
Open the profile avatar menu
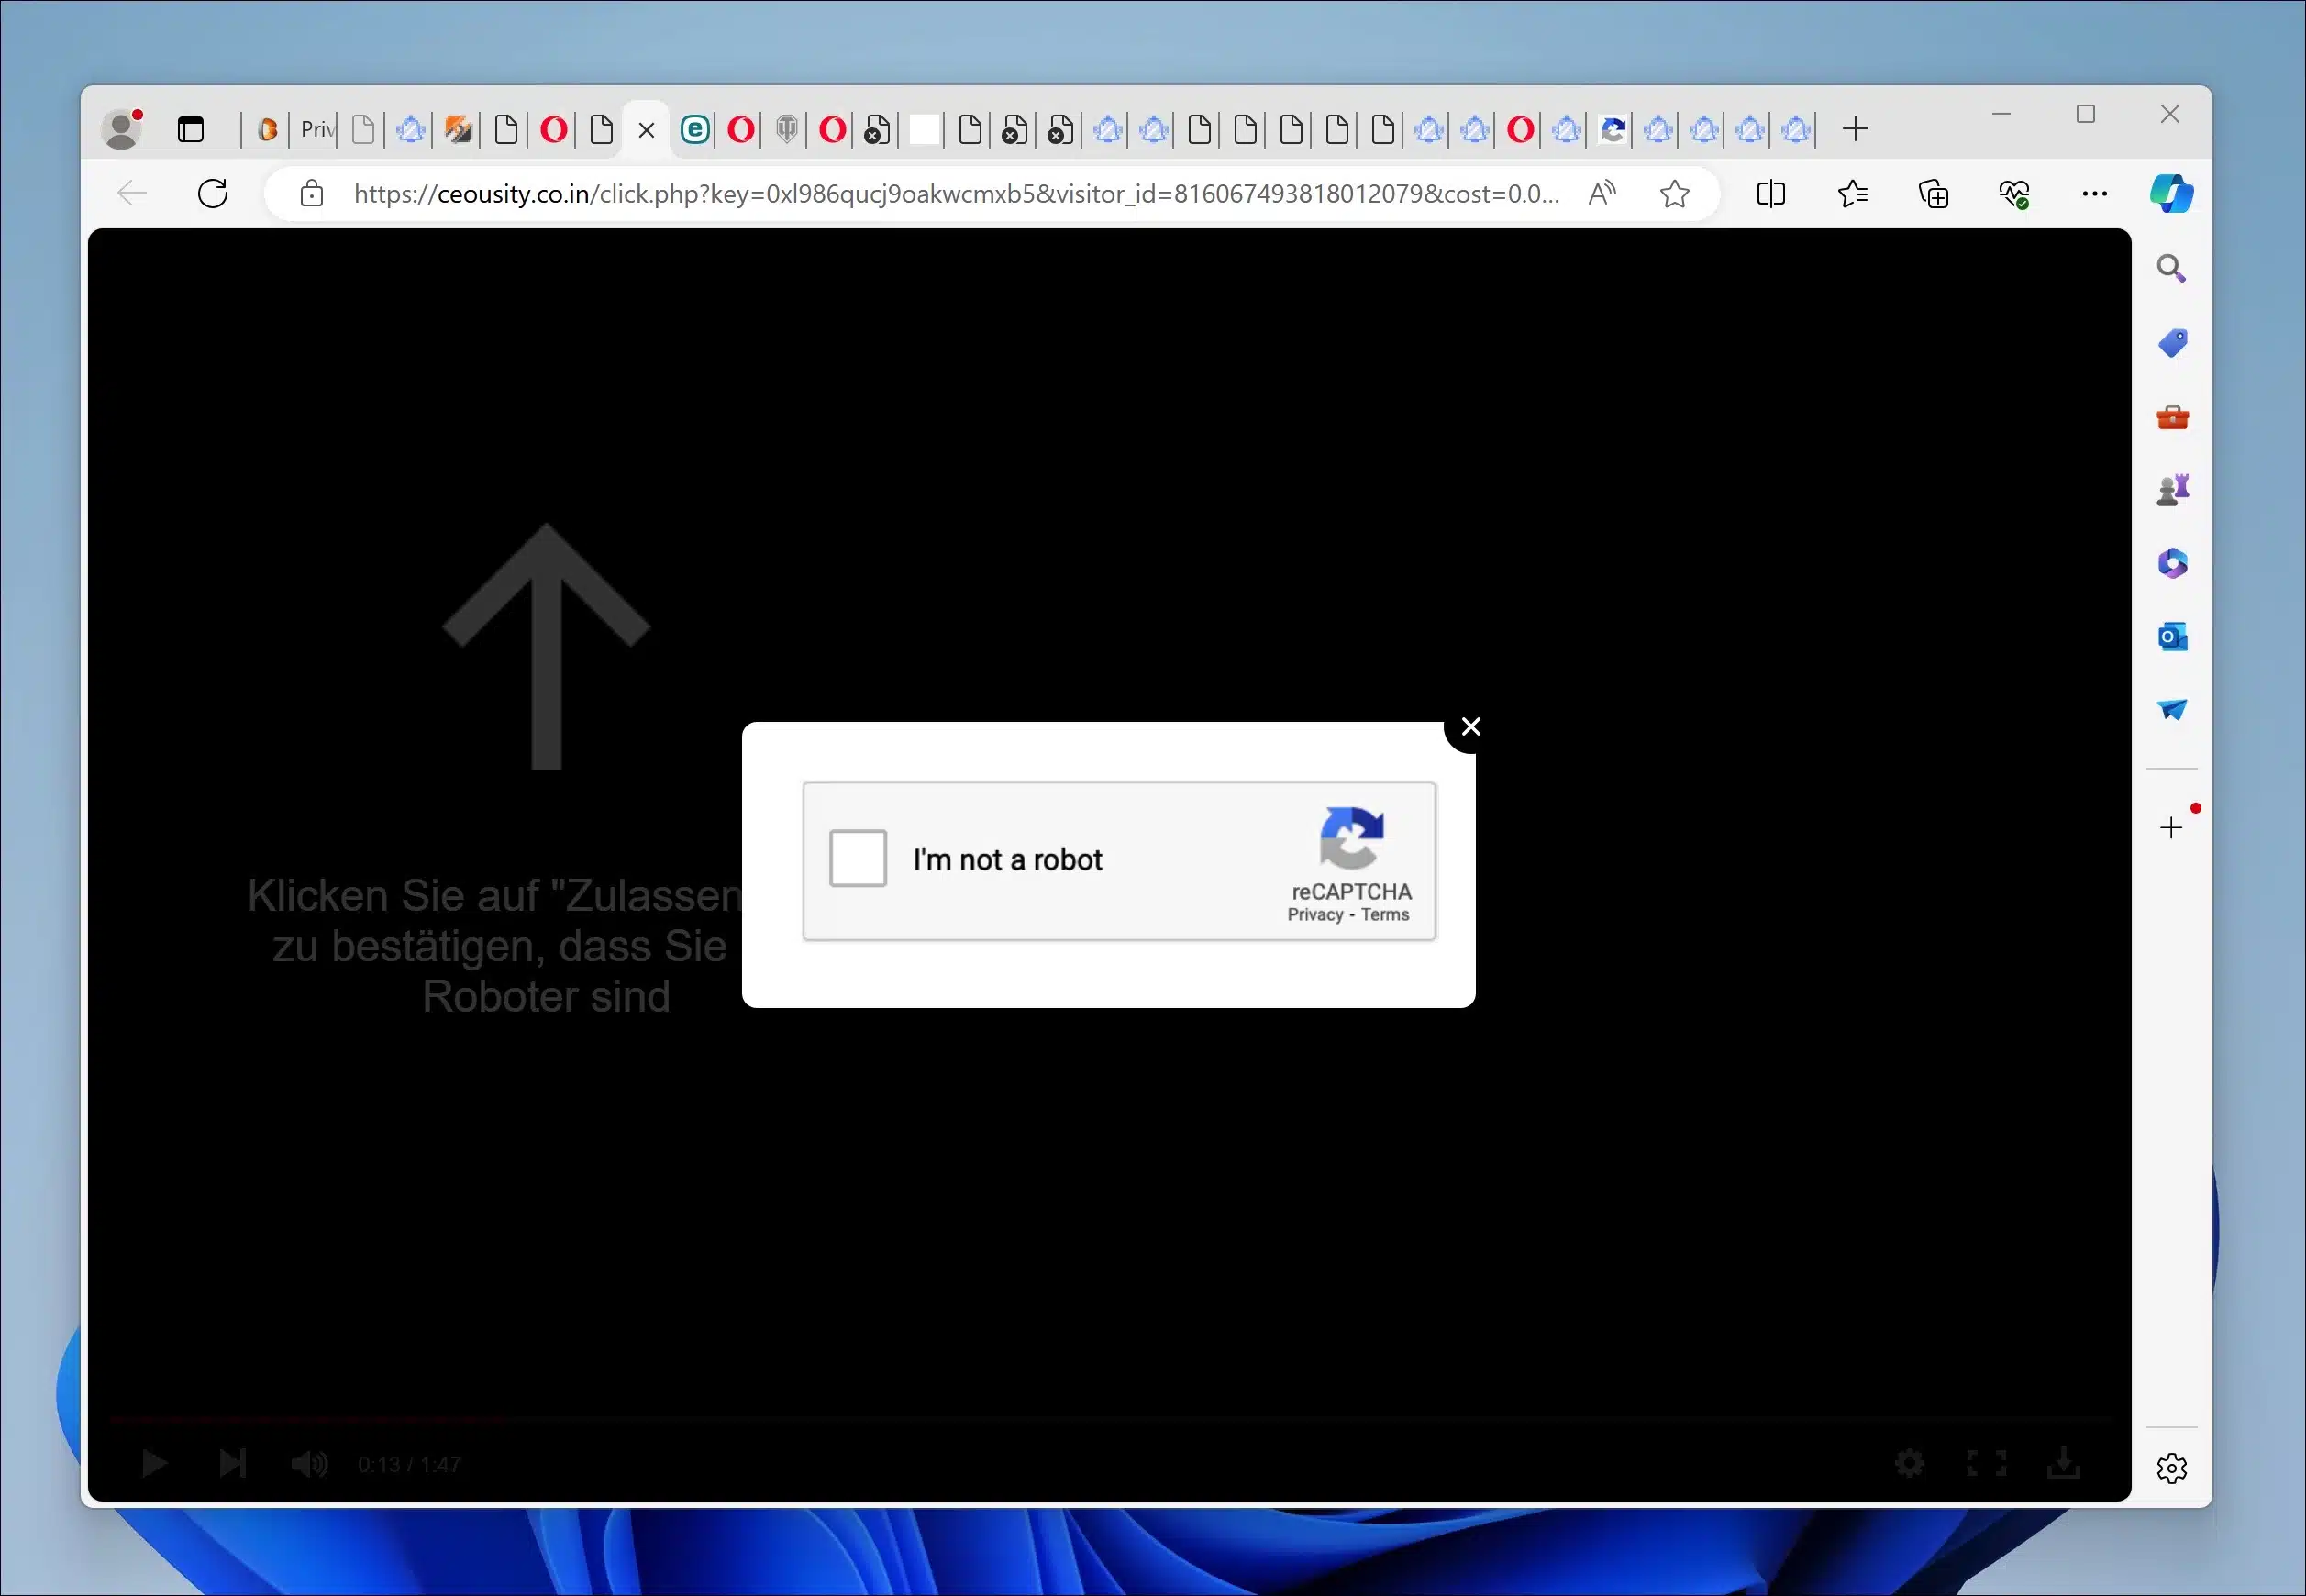click(123, 129)
